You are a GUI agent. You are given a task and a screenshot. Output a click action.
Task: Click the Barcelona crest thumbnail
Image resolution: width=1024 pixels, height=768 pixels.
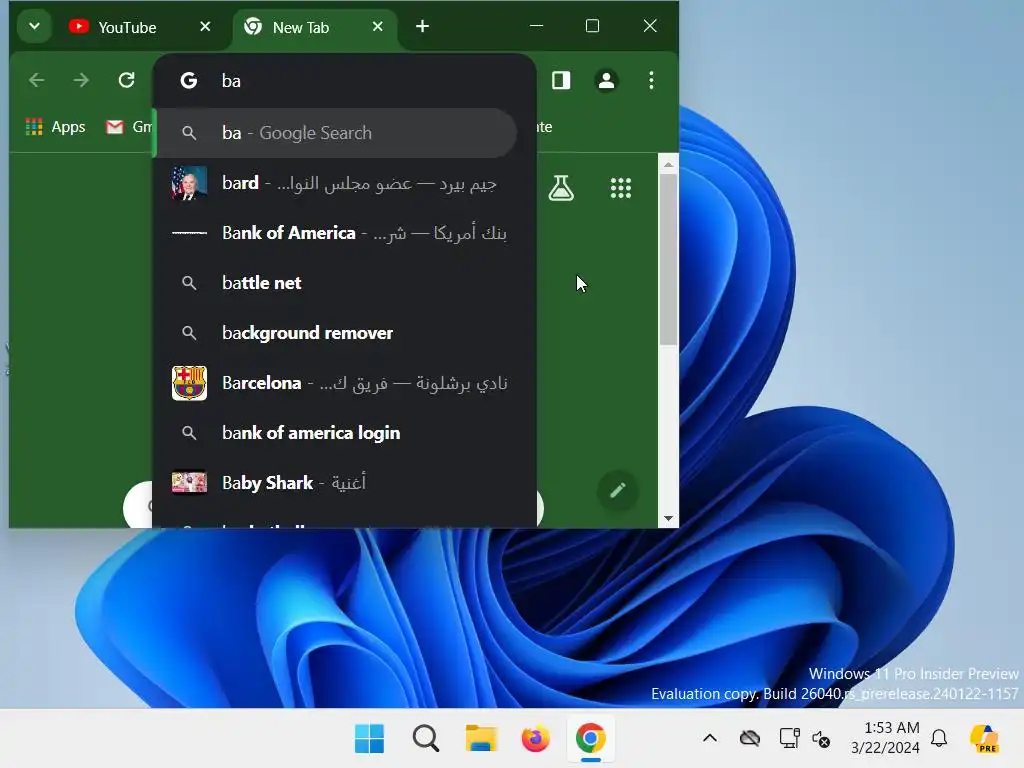click(189, 383)
